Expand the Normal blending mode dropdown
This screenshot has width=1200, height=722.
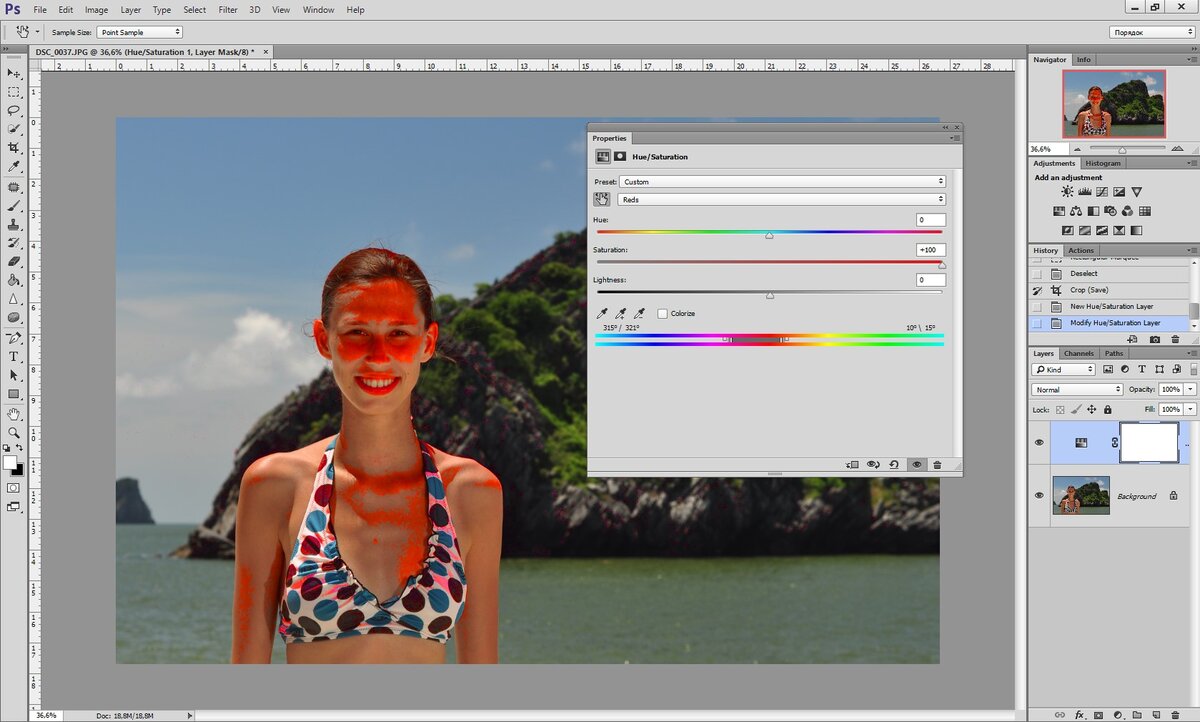tap(1077, 390)
